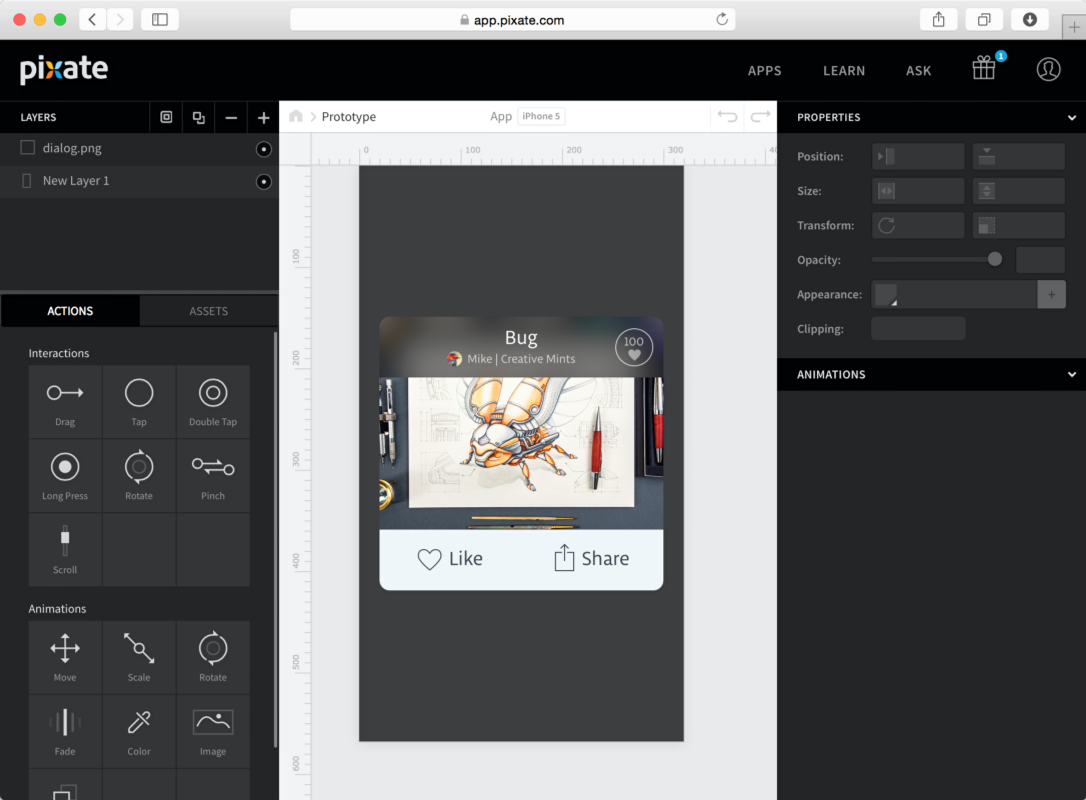This screenshot has width=1086, height=800.
Task: Add an appearance with the plus button
Action: [x=1051, y=294]
